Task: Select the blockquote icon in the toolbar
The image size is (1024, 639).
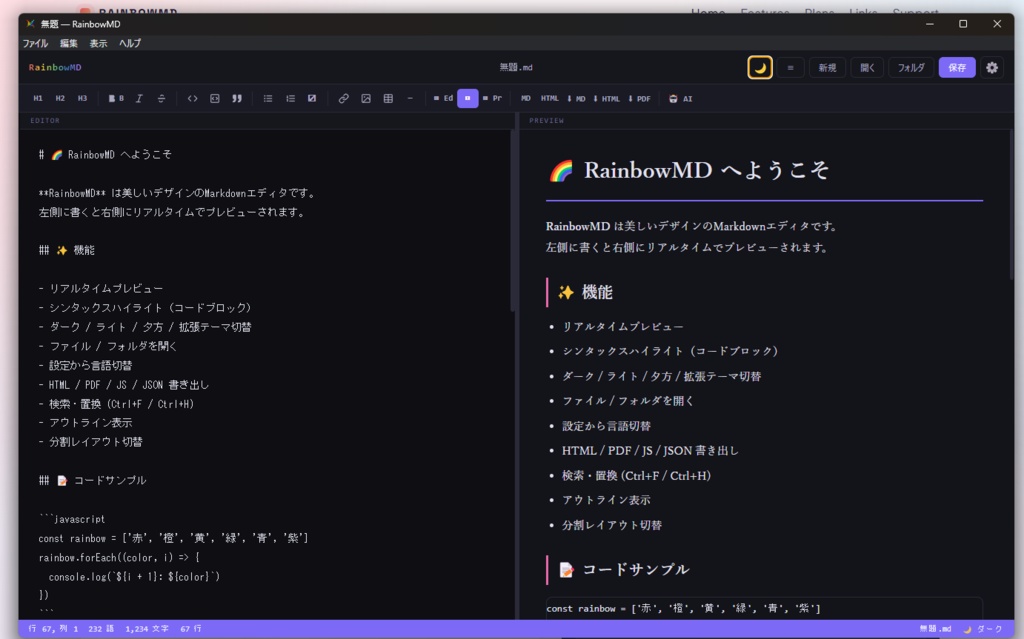Action: [237, 98]
